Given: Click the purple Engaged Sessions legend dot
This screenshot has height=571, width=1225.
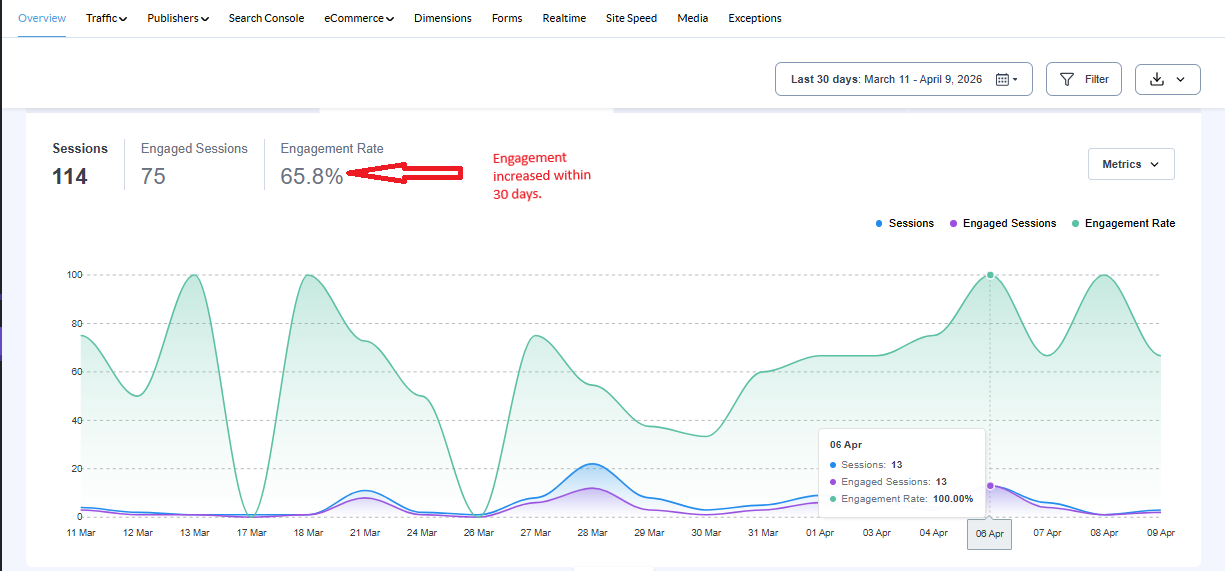Looking at the screenshot, I should (x=953, y=223).
